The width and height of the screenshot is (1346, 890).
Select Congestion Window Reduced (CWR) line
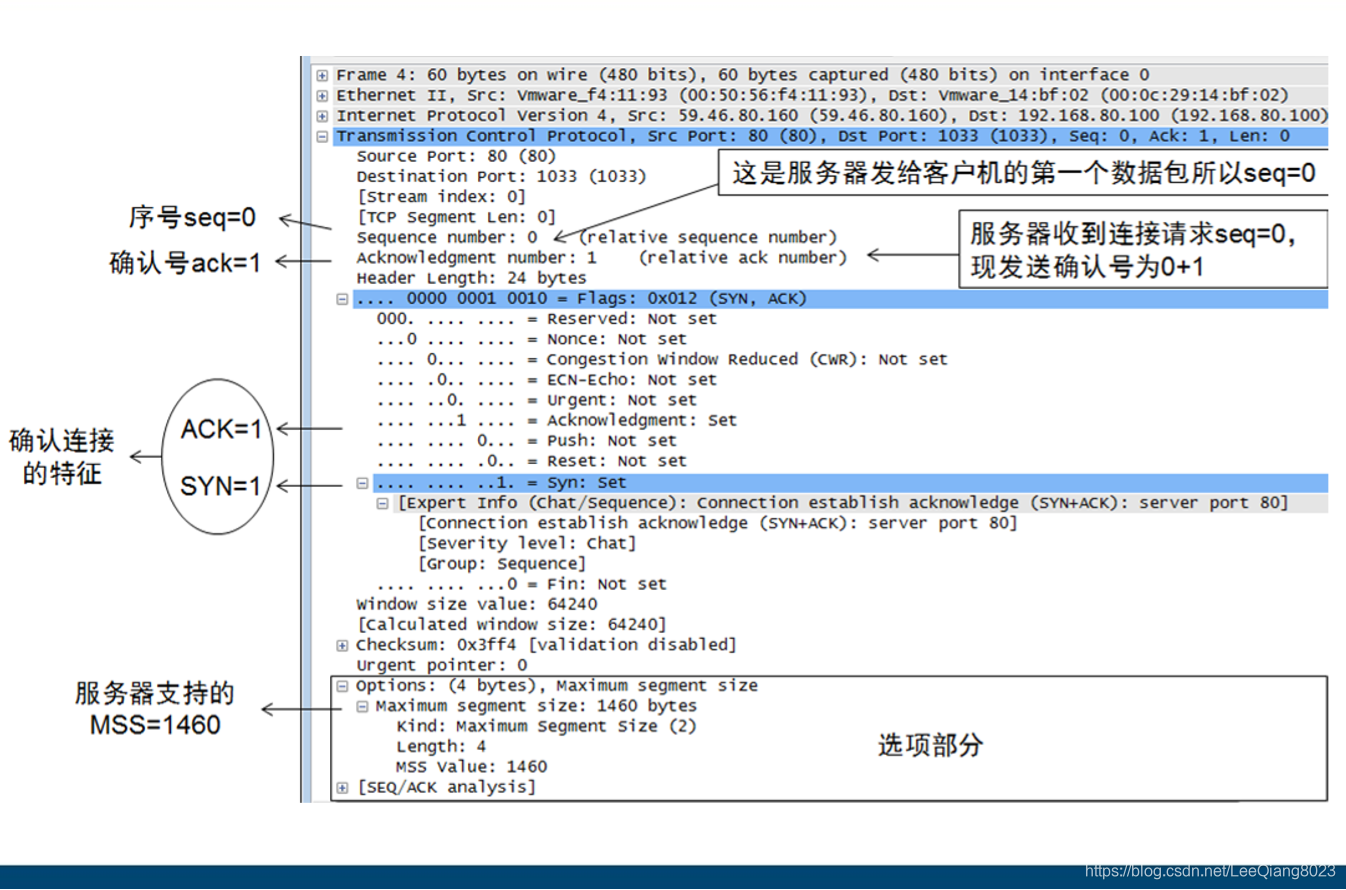coord(662,360)
